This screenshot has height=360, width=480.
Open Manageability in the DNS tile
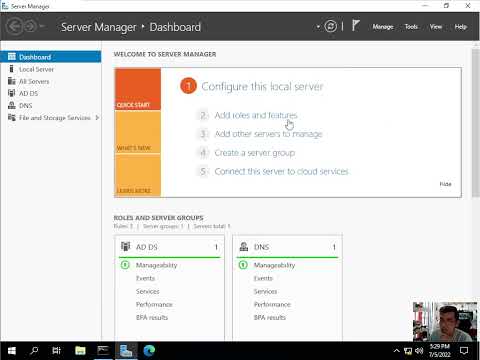[274, 265]
